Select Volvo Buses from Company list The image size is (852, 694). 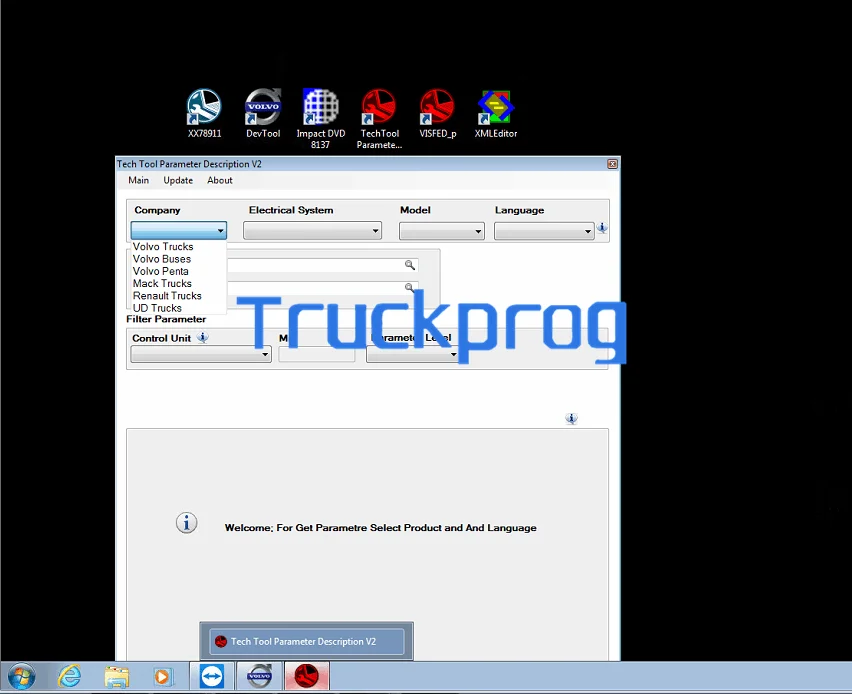tap(162, 259)
